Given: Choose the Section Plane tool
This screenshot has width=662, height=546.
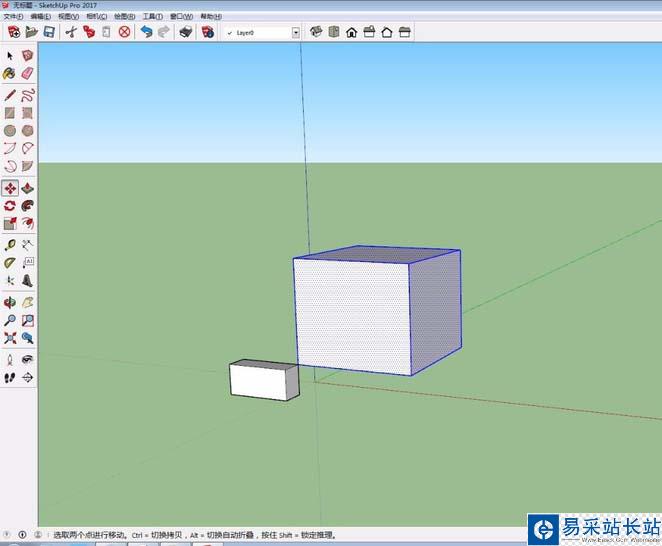Looking at the screenshot, I should 27,378.
